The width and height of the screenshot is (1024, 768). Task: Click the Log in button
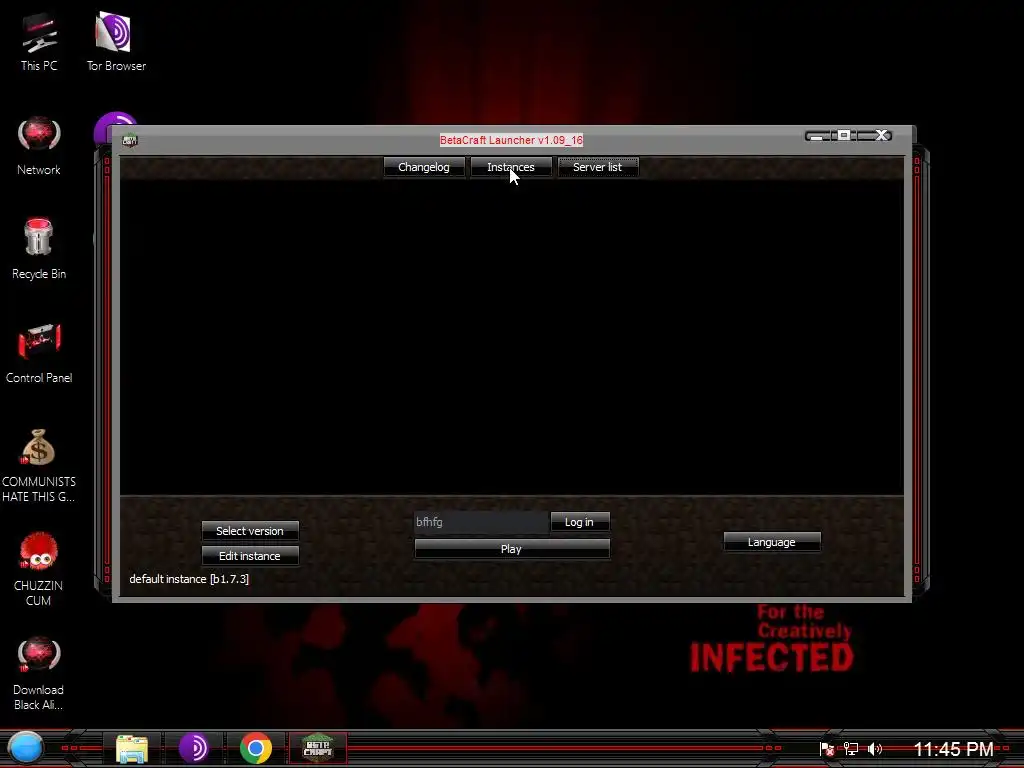[x=580, y=522]
